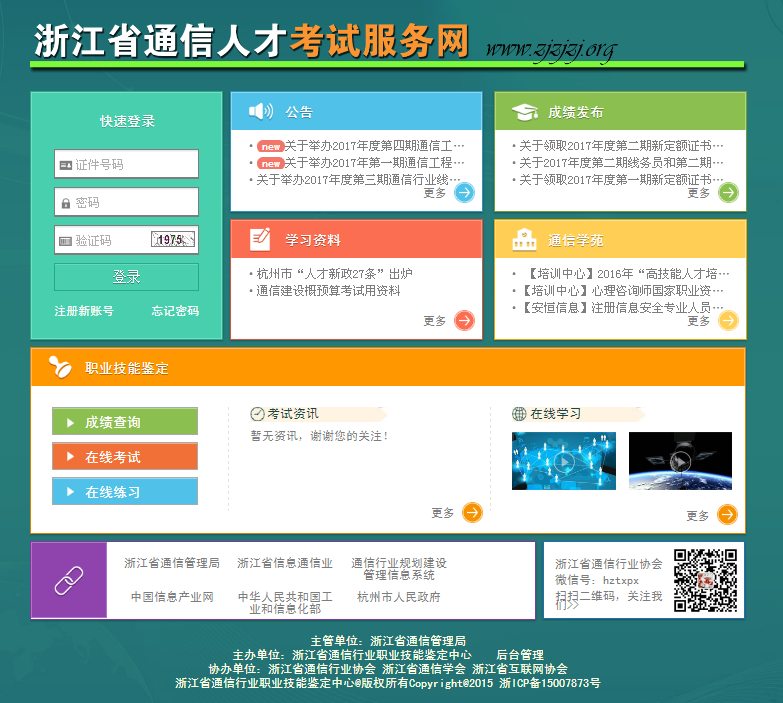
Task: Open the 浙江省通信管理局 friendly link
Action: coord(171,563)
